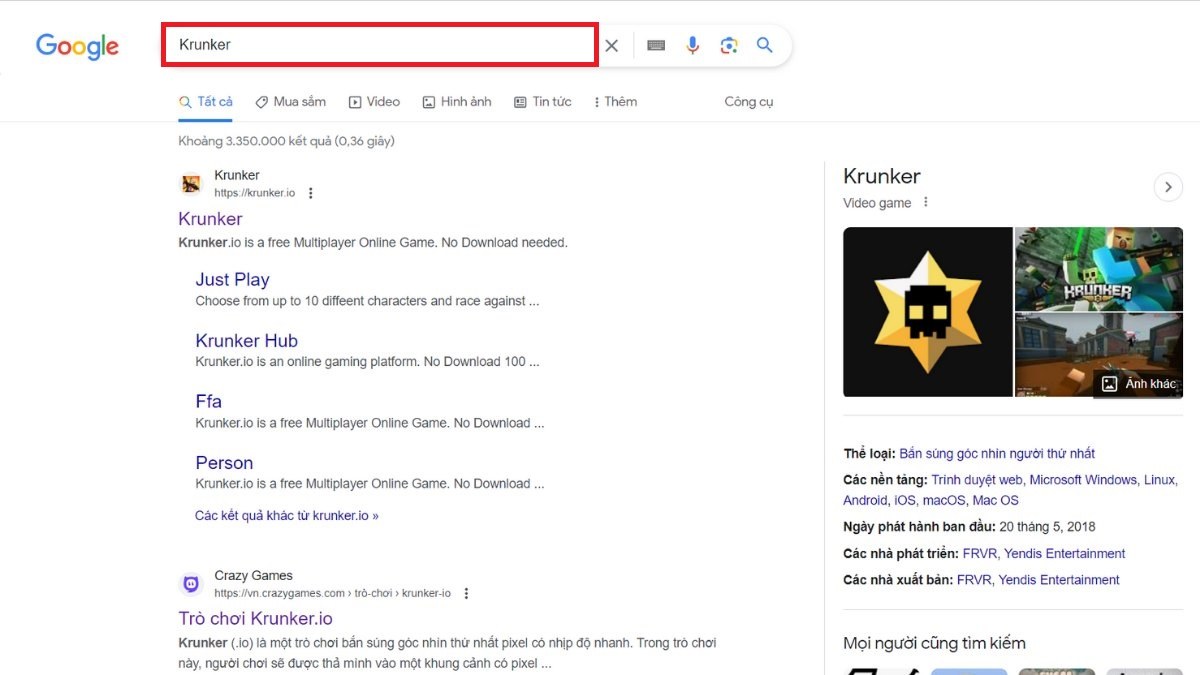The image size is (1200, 675).
Task: Switch to the Tin tức tab
Action: tap(543, 102)
